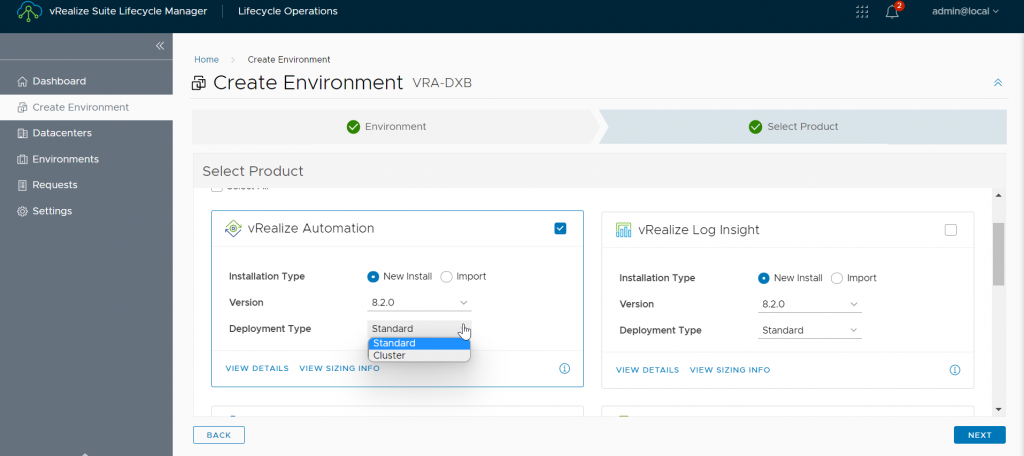Click the BACK button
The height and width of the screenshot is (456, 1024).
[x=219, y=435]
